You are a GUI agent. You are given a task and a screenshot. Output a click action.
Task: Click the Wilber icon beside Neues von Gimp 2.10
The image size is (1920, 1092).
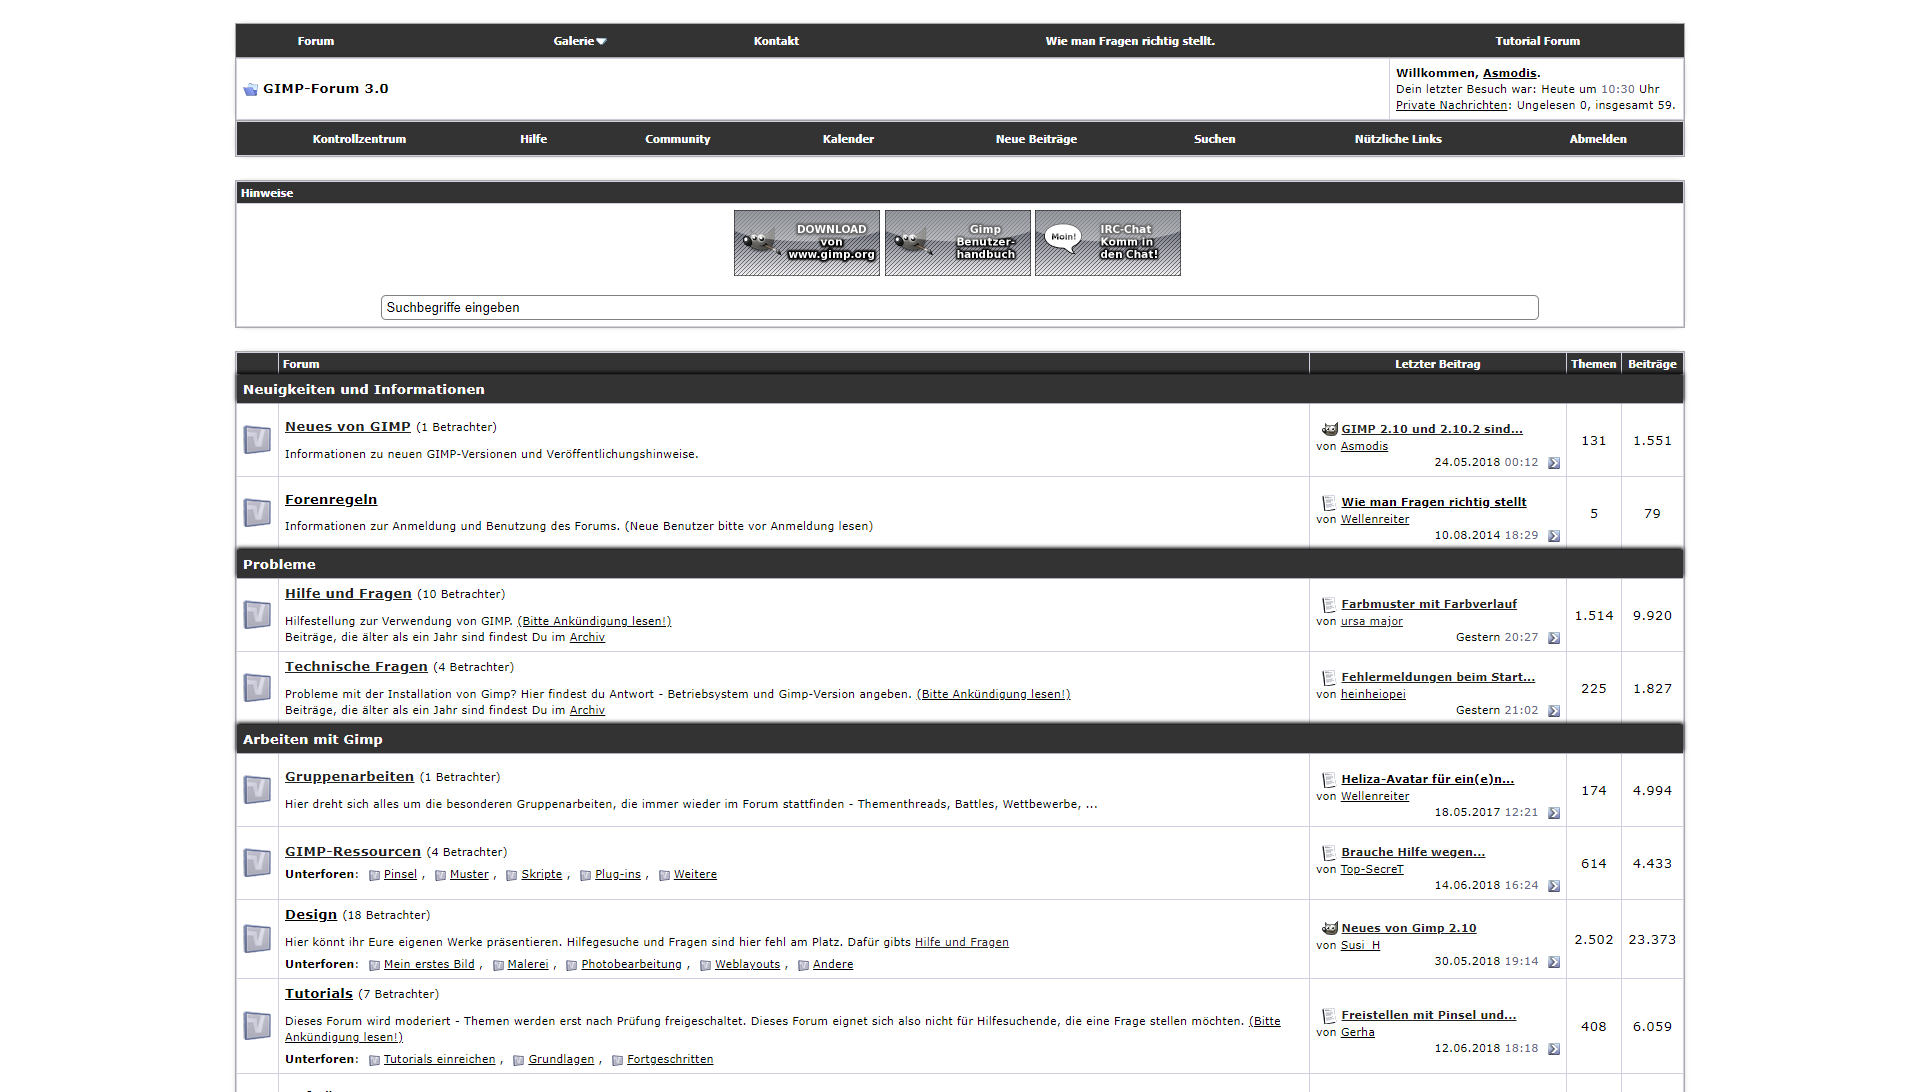tap(1329, 929)
